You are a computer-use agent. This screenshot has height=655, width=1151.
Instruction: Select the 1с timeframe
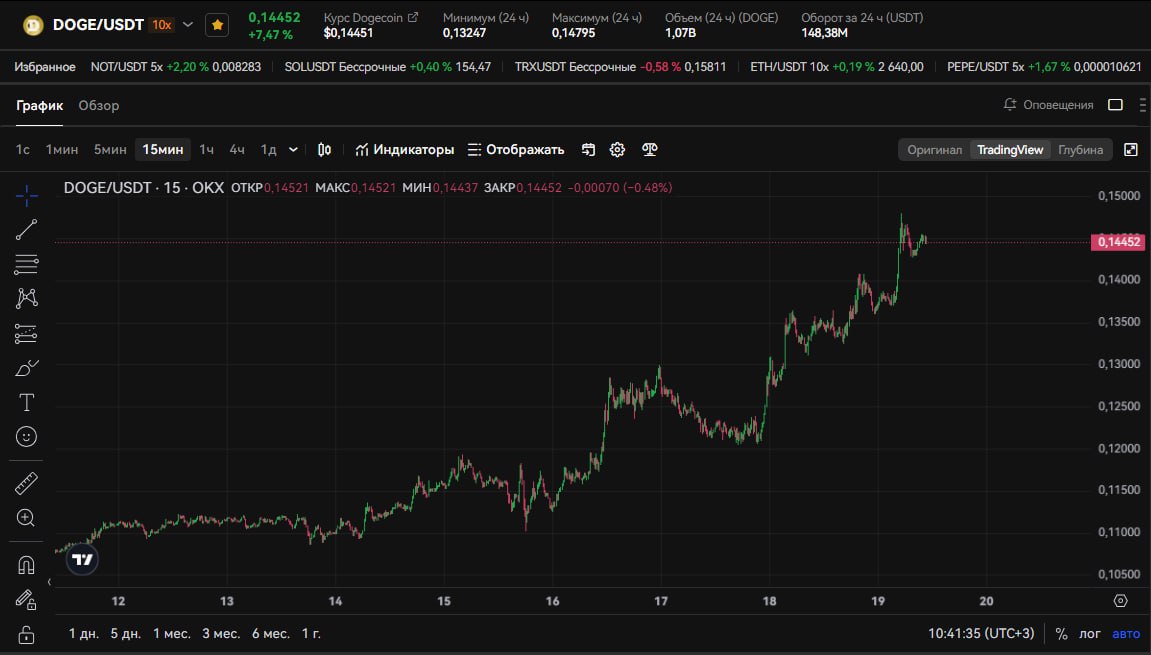click(23, 150)
